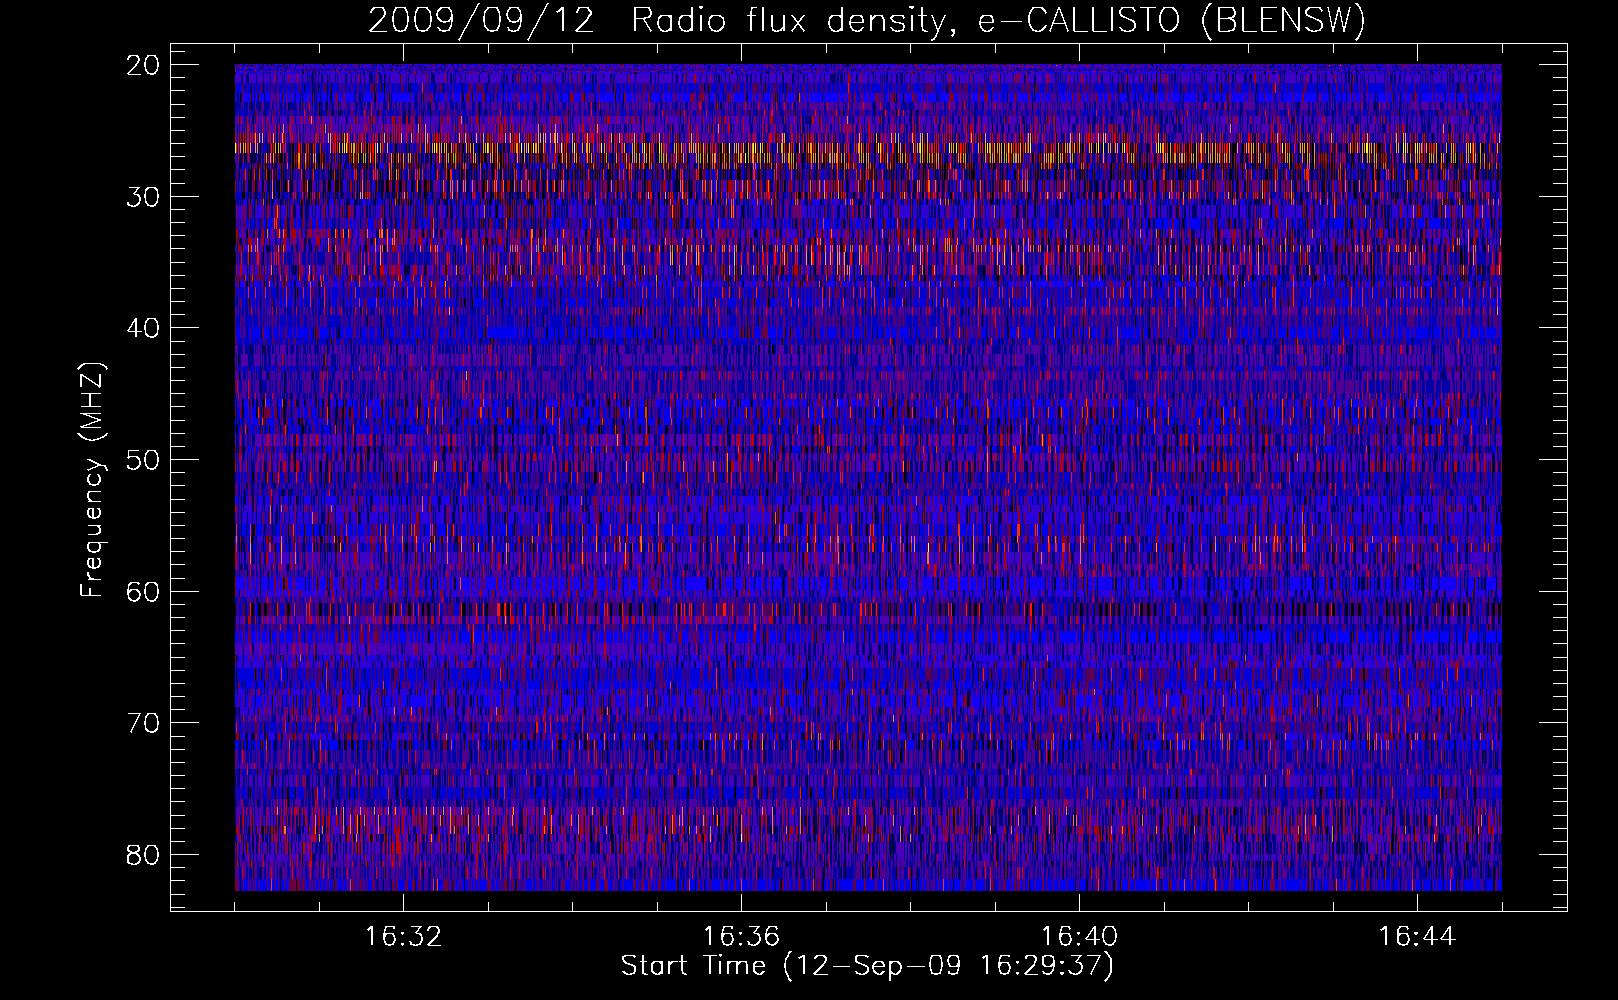The image size is (1618, 1000).
Task: Click the time tick label '16:44'
Action: [1417, 937]
